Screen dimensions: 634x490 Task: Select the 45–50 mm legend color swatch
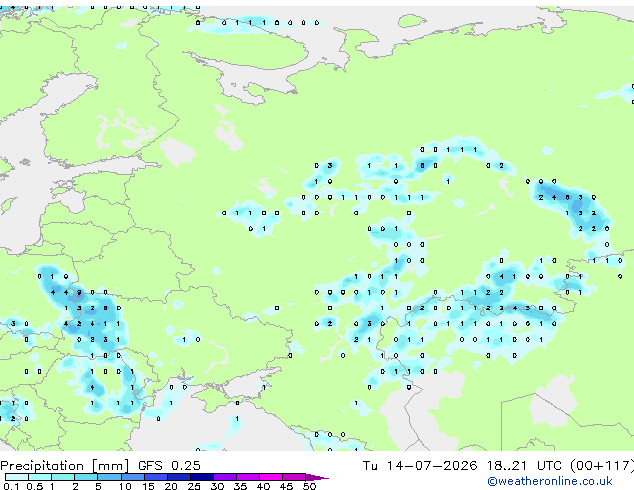pos(294,477)
